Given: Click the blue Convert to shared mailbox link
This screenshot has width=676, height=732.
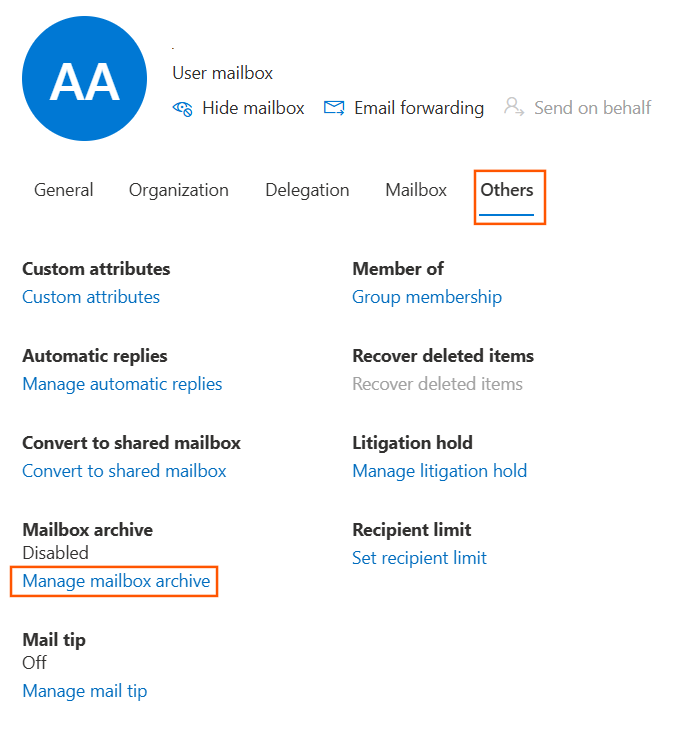Looking at the screenshot, I should click(124, 471).
